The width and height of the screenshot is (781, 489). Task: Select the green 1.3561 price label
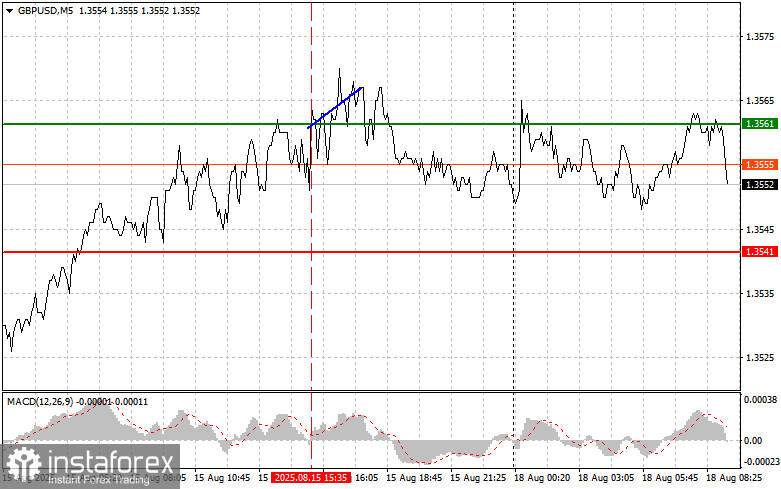point(760,123)
